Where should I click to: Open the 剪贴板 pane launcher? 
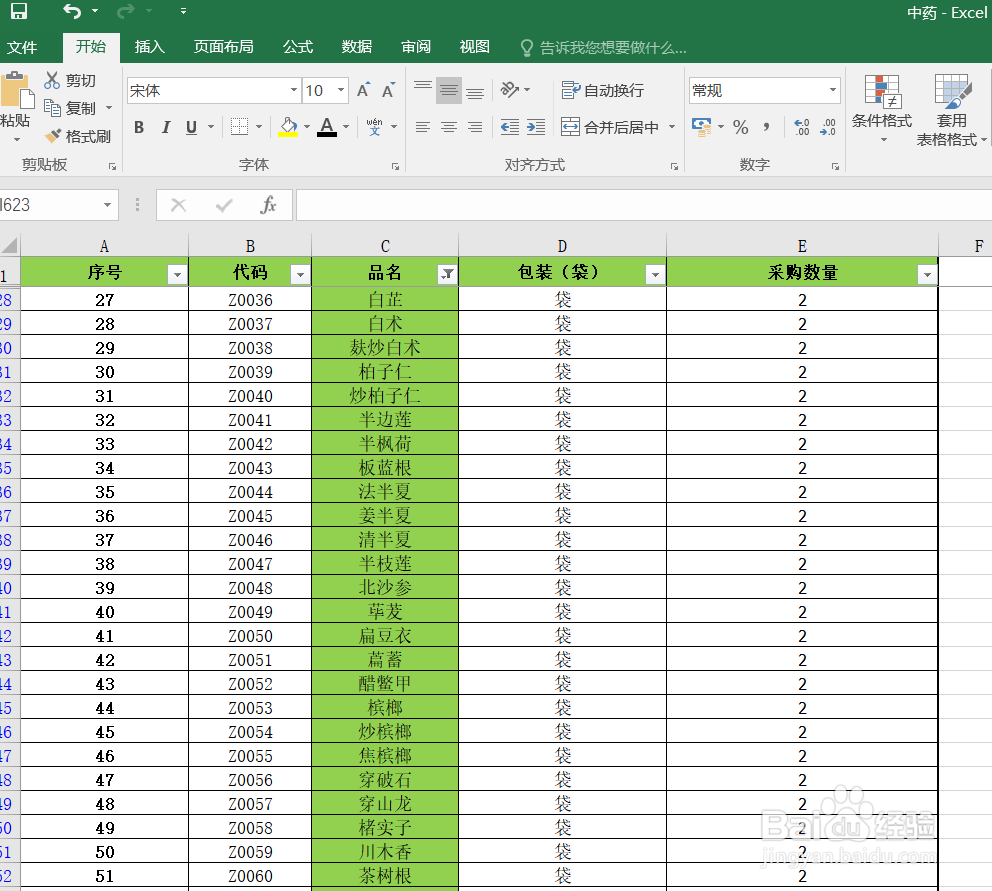[112, 166]
